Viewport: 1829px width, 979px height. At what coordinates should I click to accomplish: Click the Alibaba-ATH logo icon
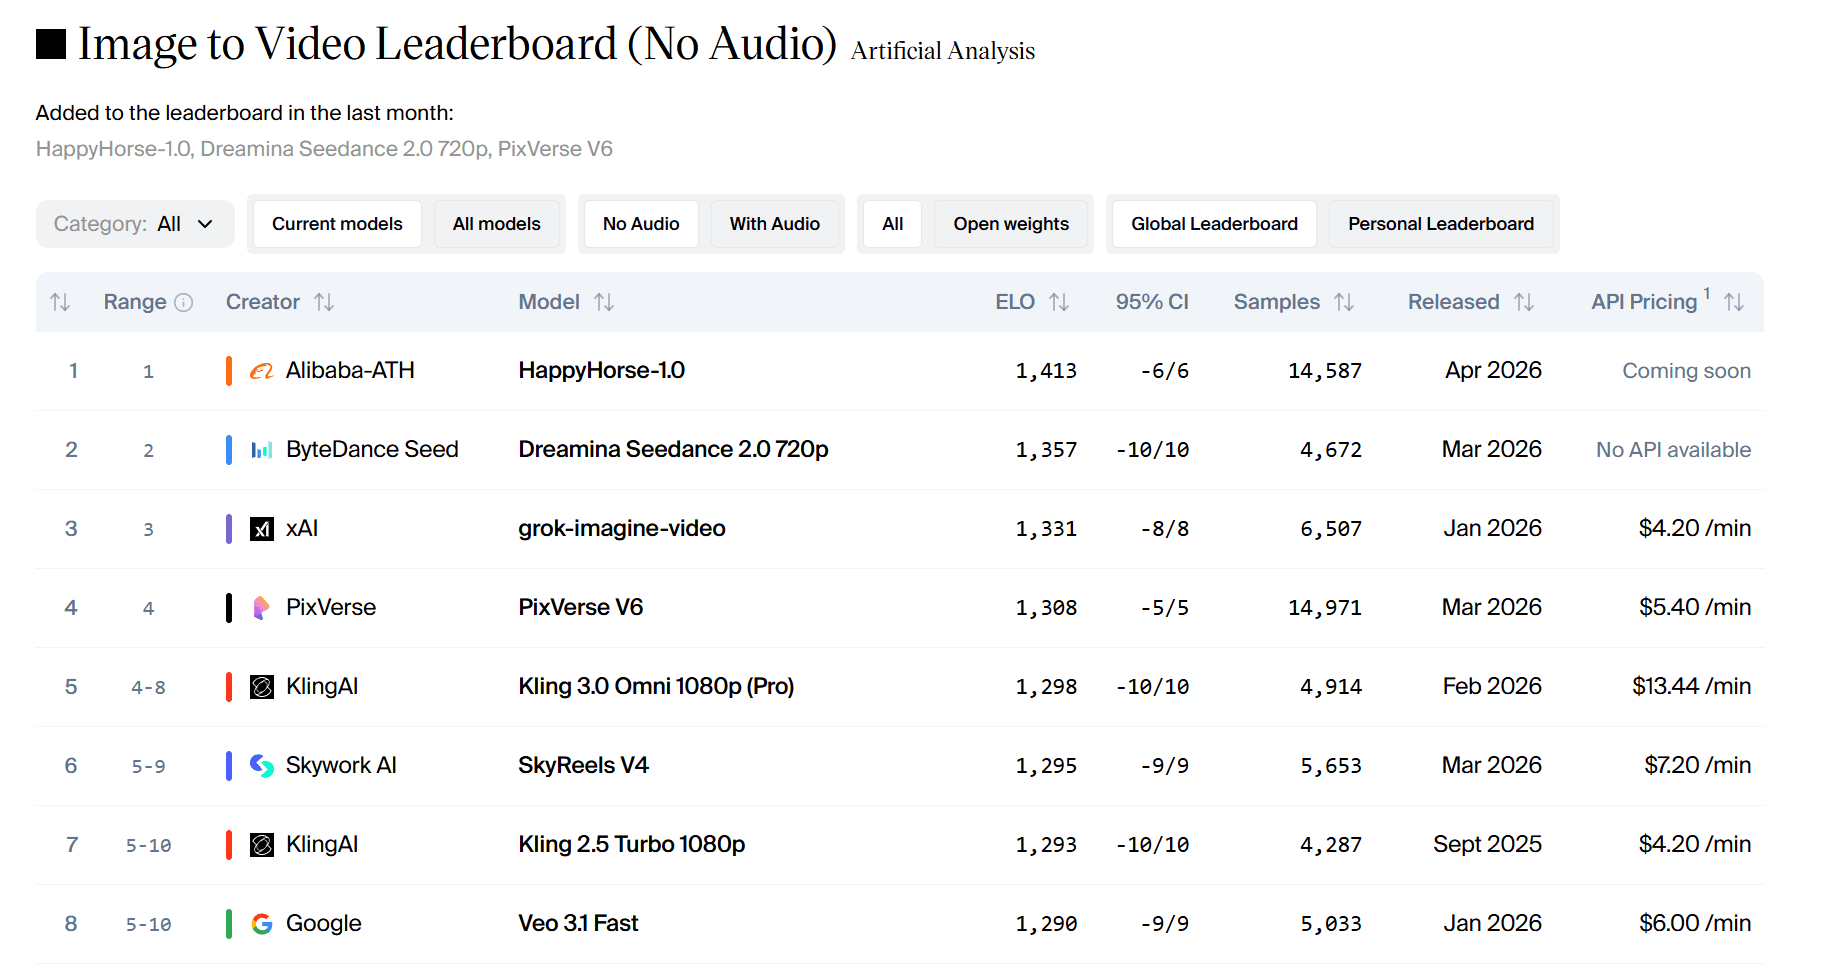click(261, 371)
